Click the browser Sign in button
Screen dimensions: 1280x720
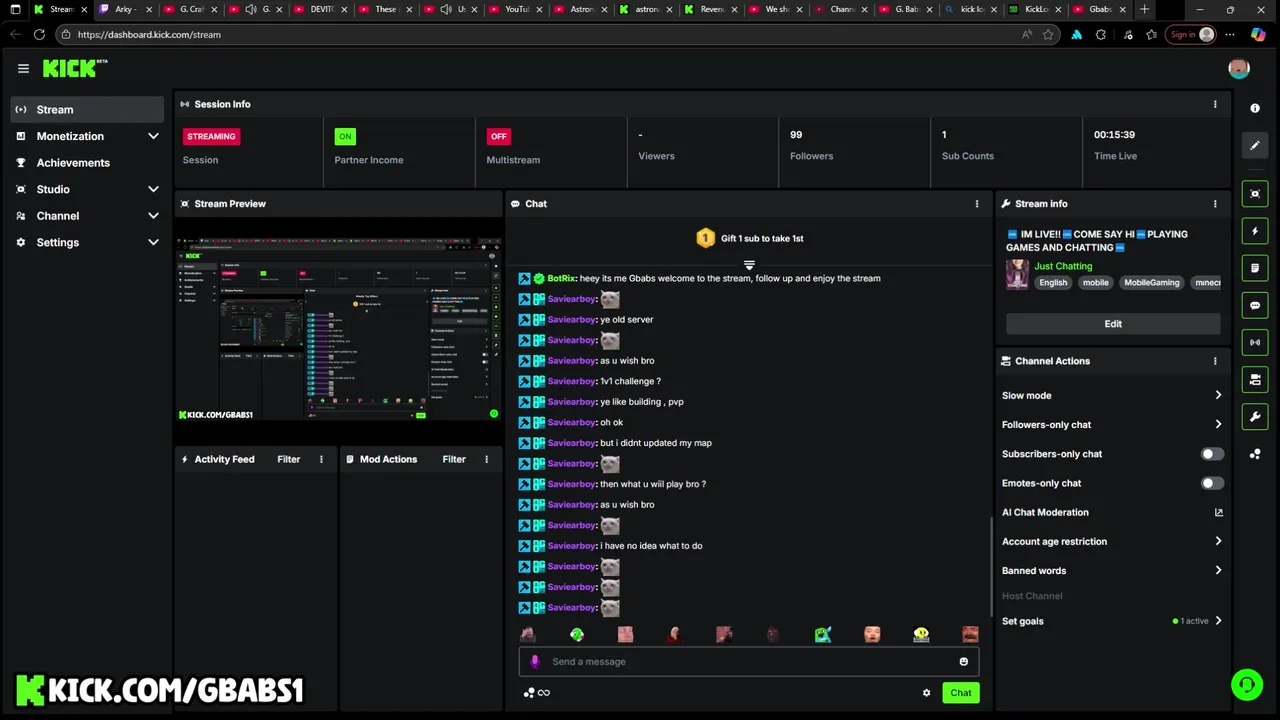coord(1192,34)
